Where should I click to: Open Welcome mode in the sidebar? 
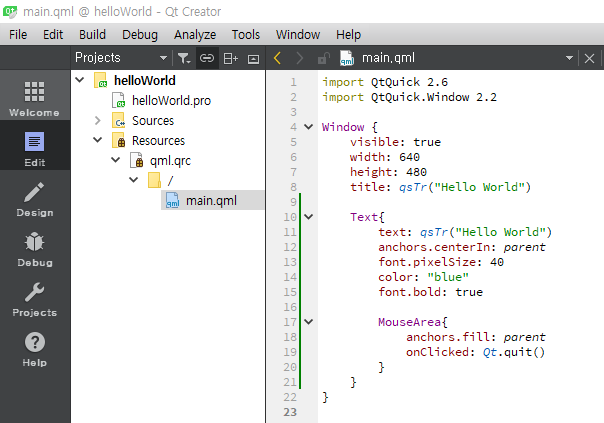(x=34, y=100)
